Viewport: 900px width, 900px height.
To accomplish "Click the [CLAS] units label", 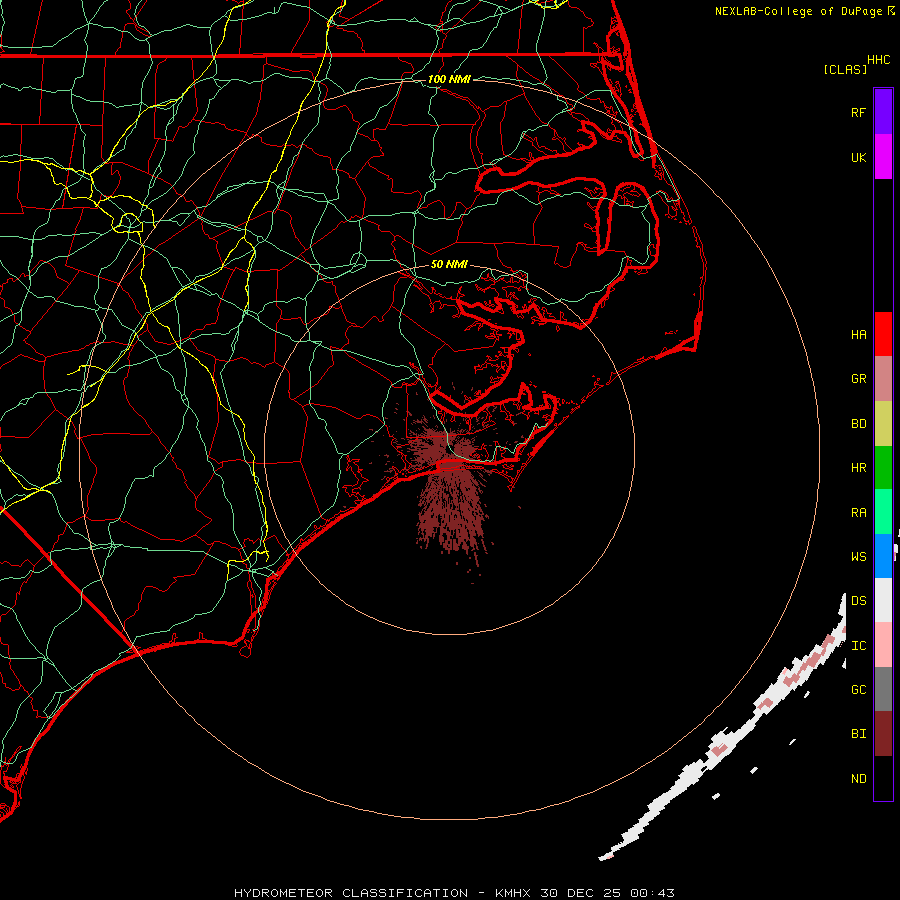I will tap(845, 69).
